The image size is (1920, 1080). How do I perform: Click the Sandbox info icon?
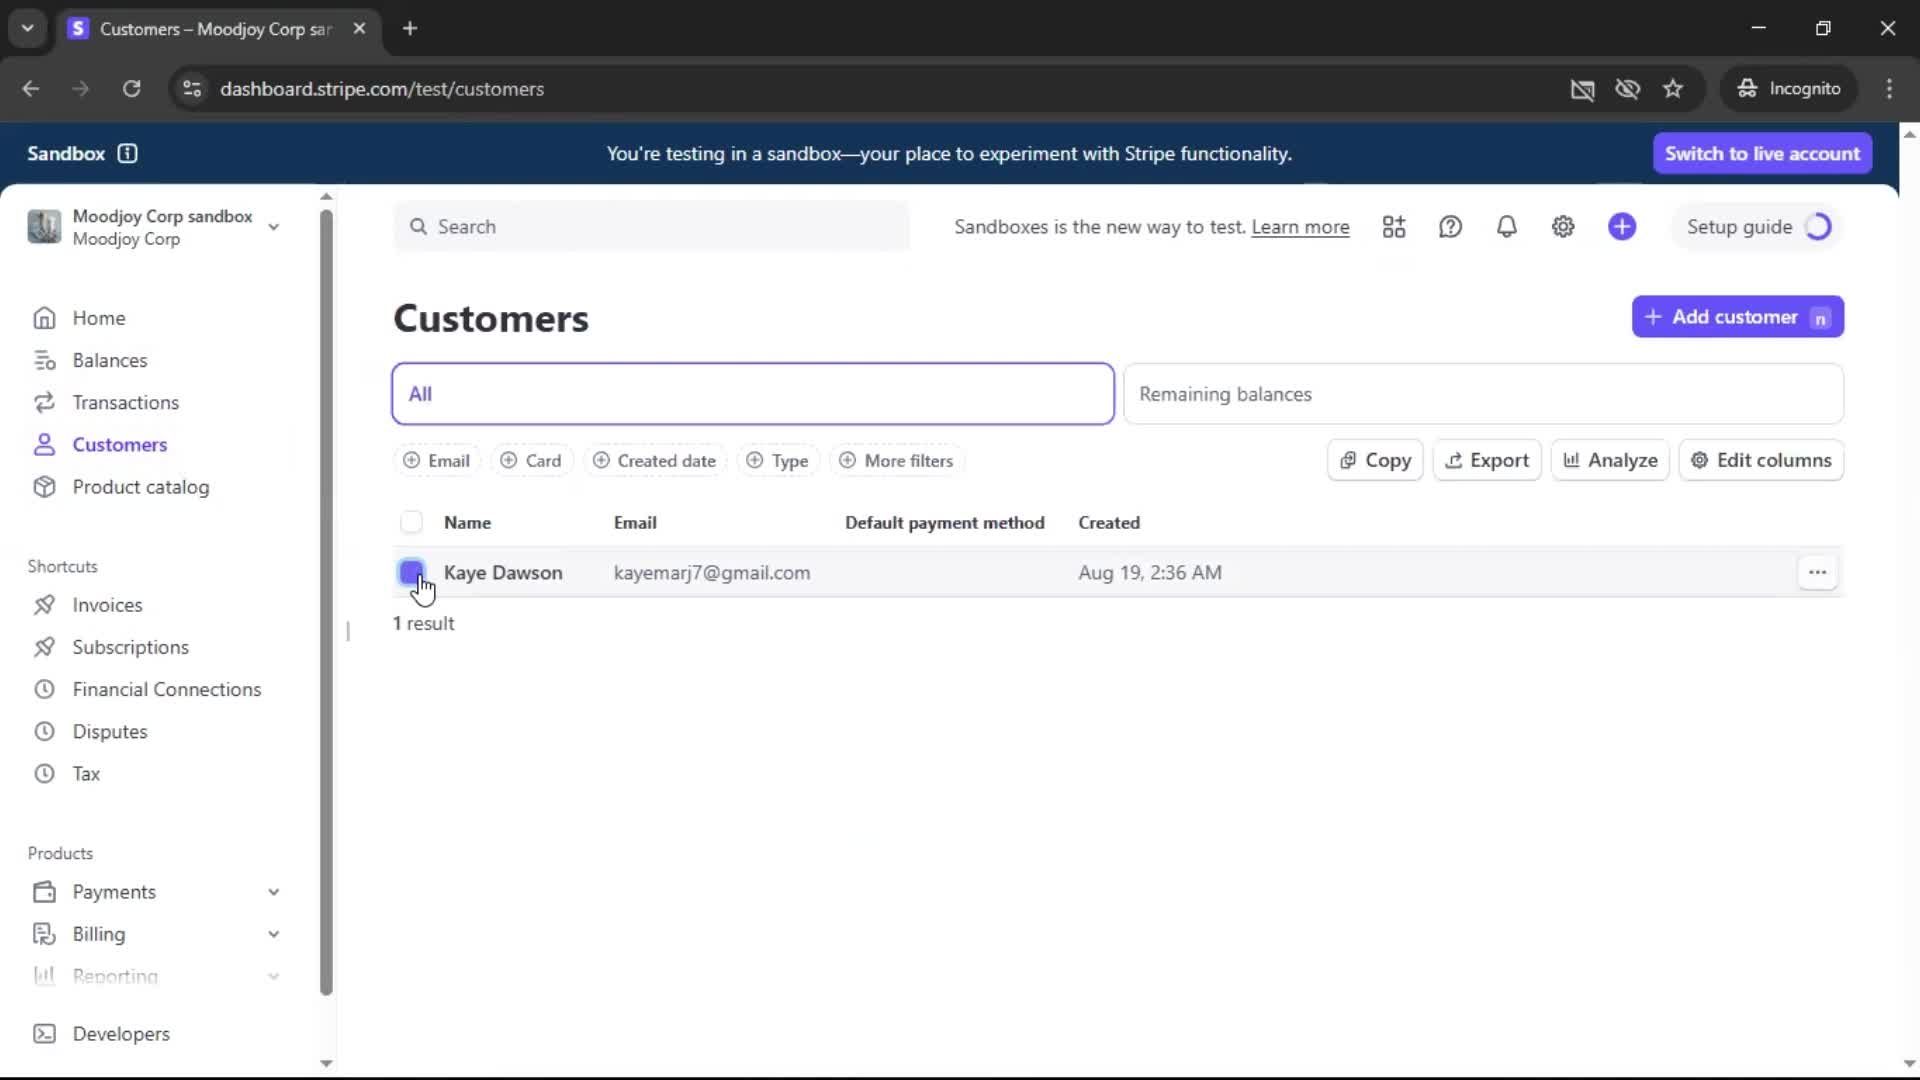coord(127,153)
